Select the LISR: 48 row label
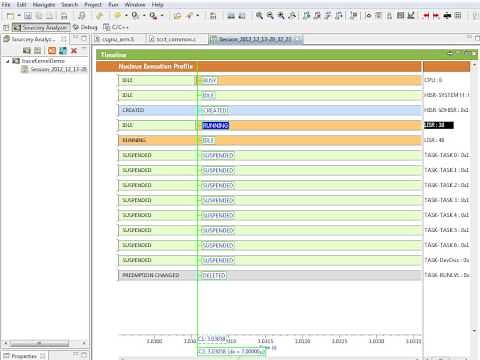Screen dimensions: 480x360 click(x=434, y=140)
